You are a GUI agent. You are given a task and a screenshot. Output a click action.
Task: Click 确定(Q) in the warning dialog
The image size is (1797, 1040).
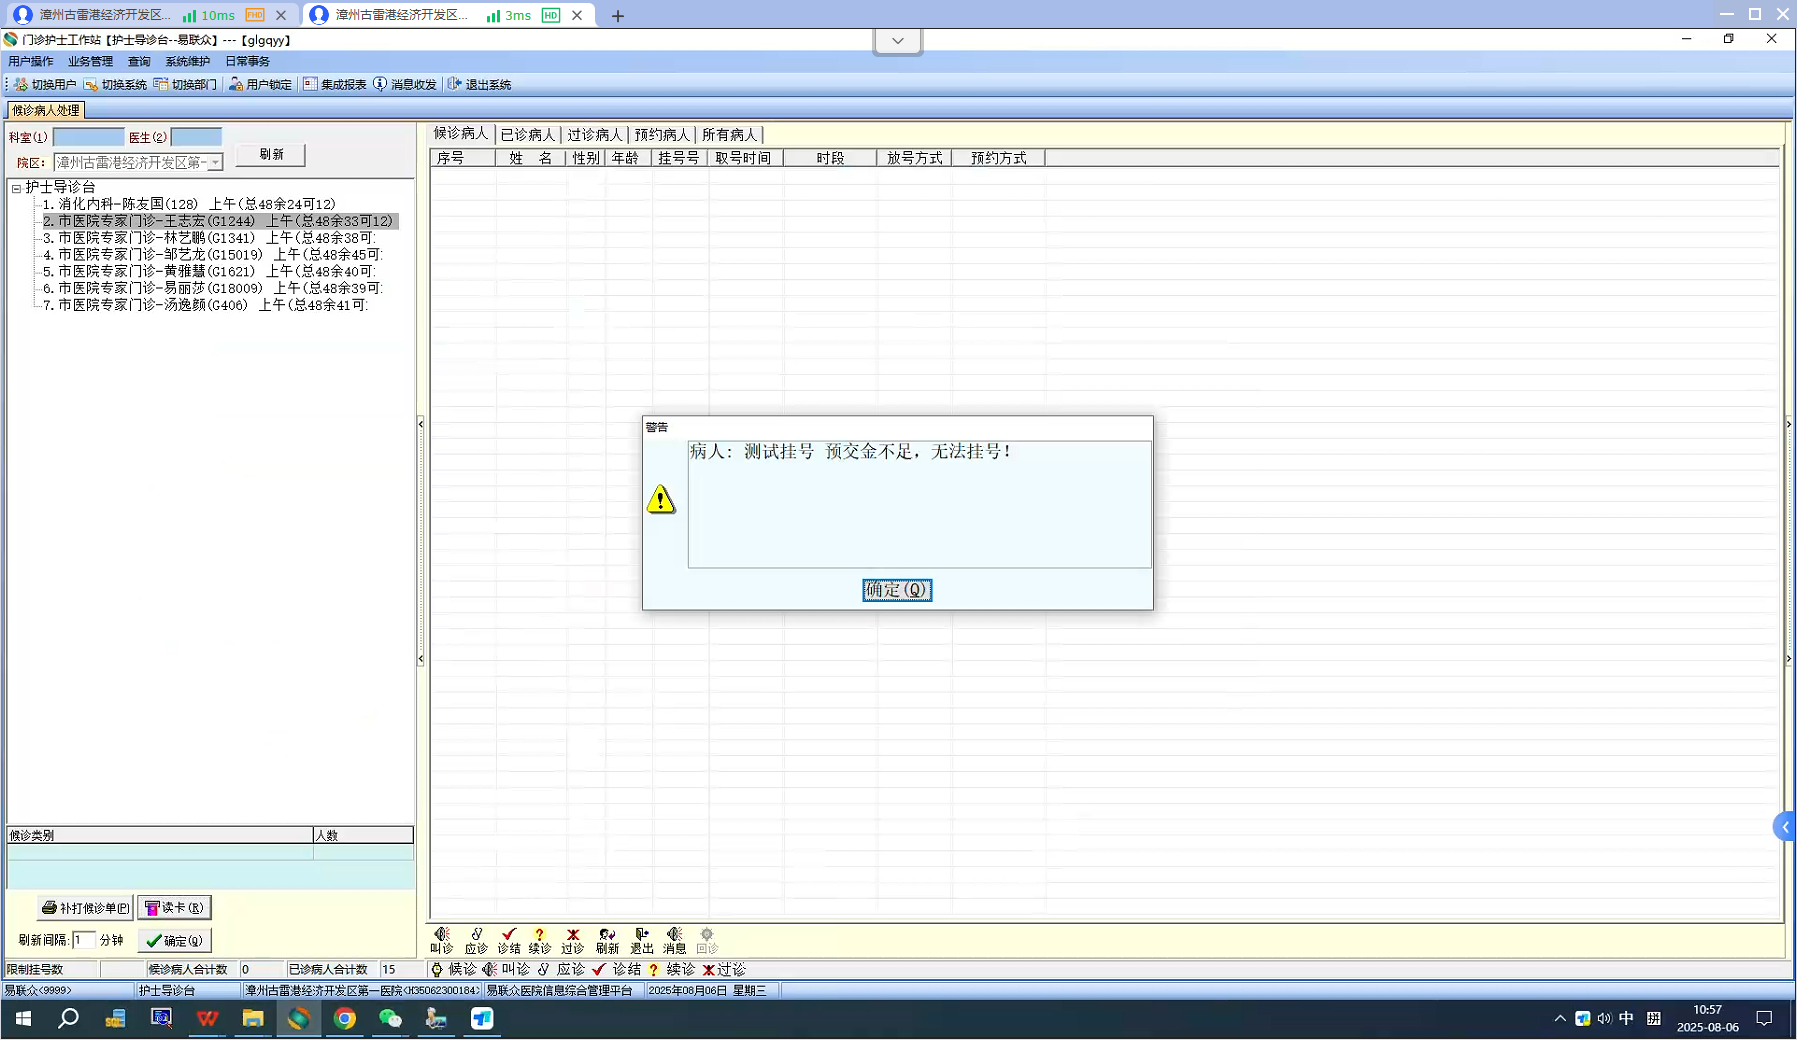(897, 590)
